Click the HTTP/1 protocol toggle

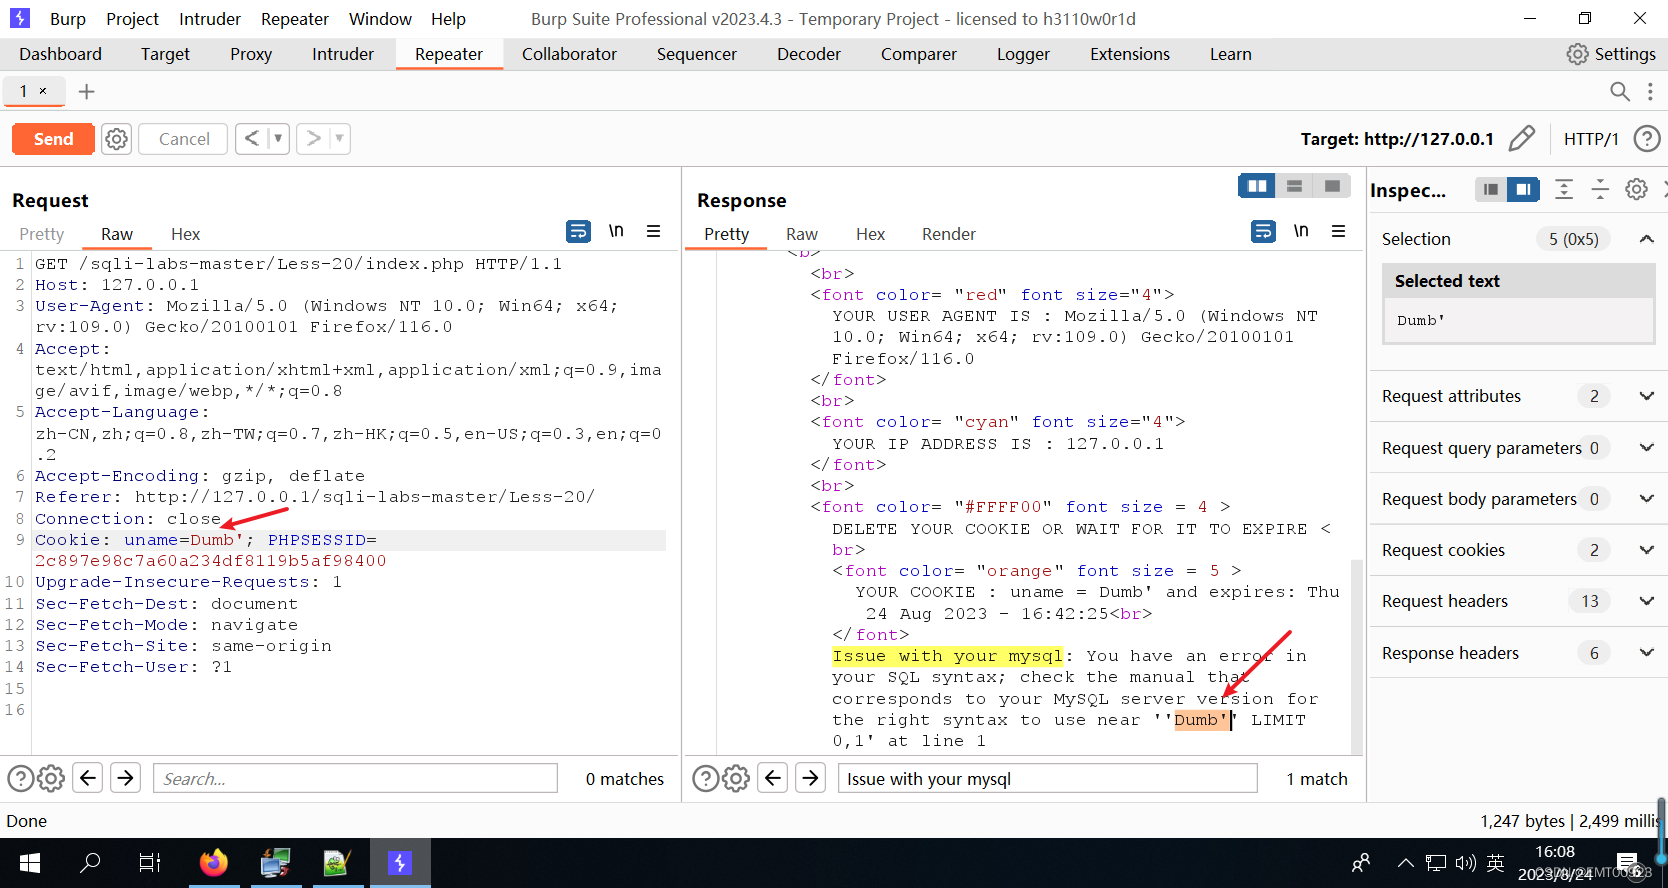[x=1591, y=139]
